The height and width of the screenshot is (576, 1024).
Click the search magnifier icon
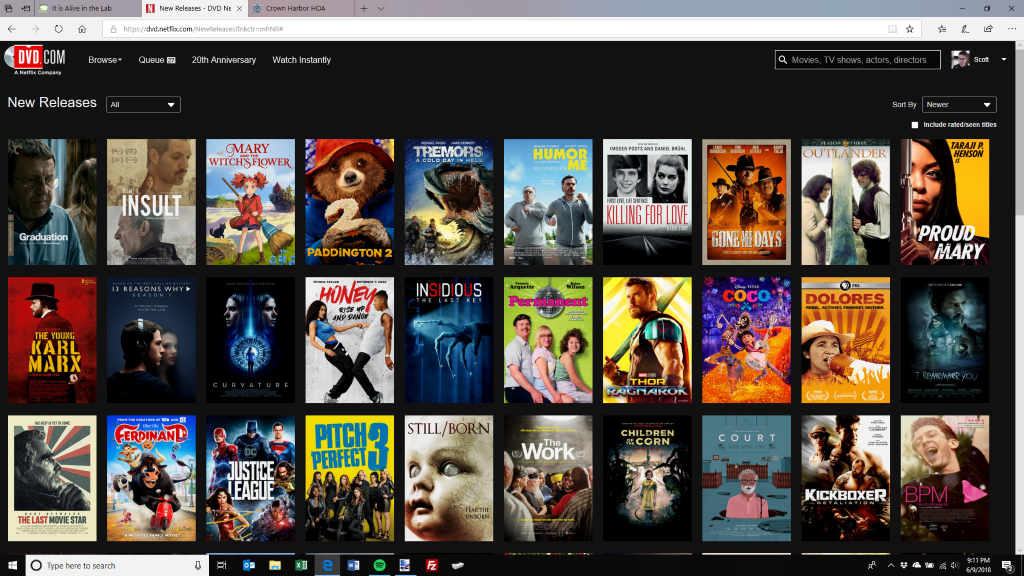click(783, 59)
